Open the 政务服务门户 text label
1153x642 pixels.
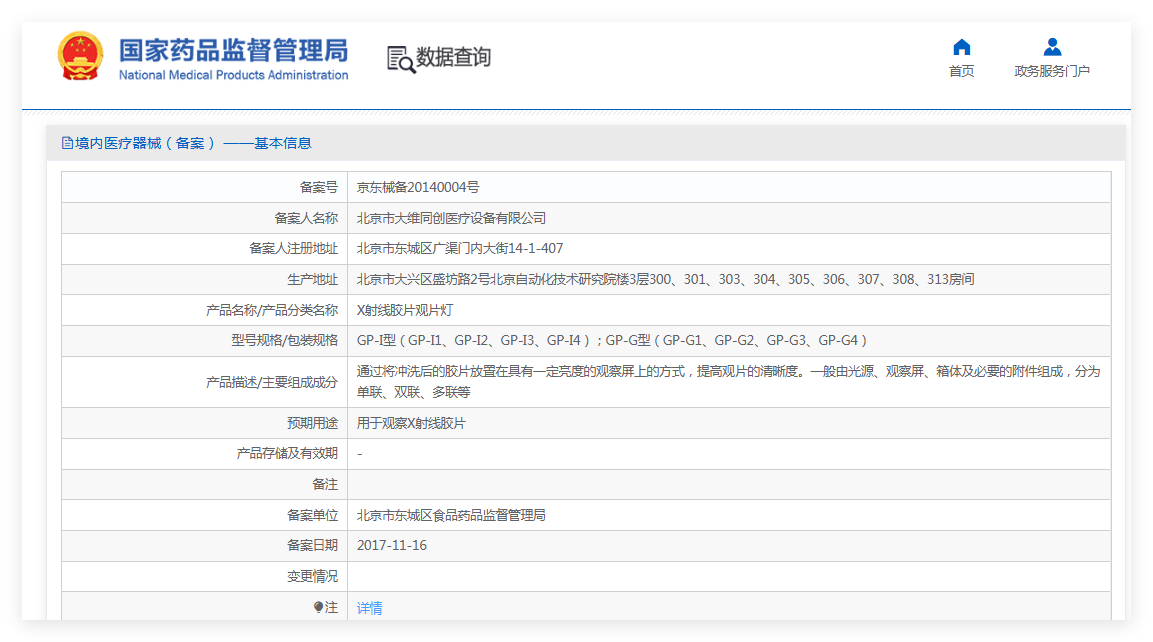point(1052,71)
